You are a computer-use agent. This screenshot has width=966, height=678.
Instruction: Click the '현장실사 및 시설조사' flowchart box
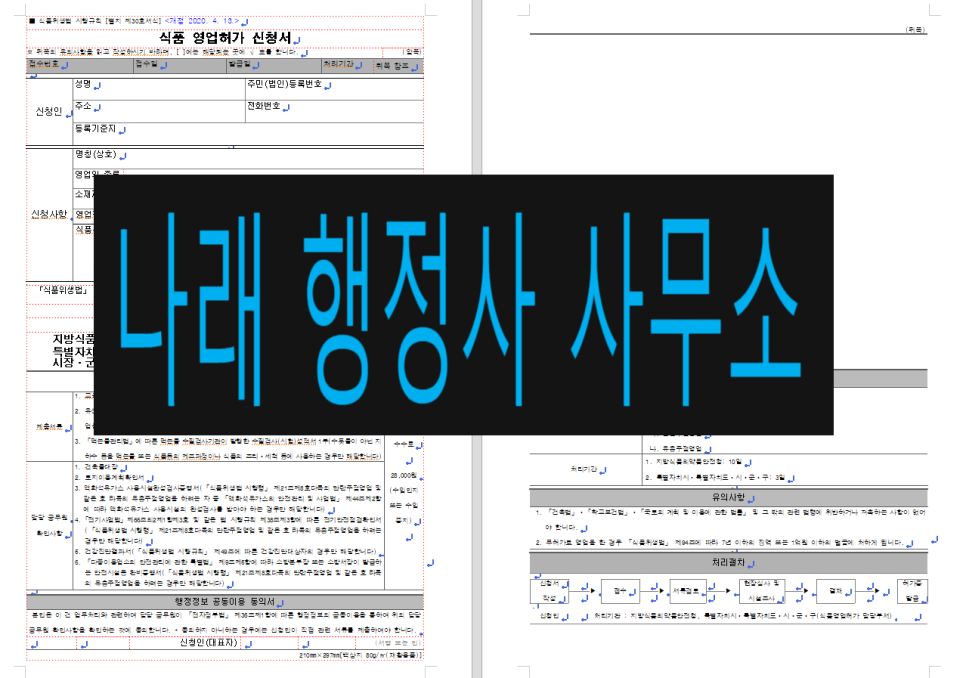click(762, 591)
